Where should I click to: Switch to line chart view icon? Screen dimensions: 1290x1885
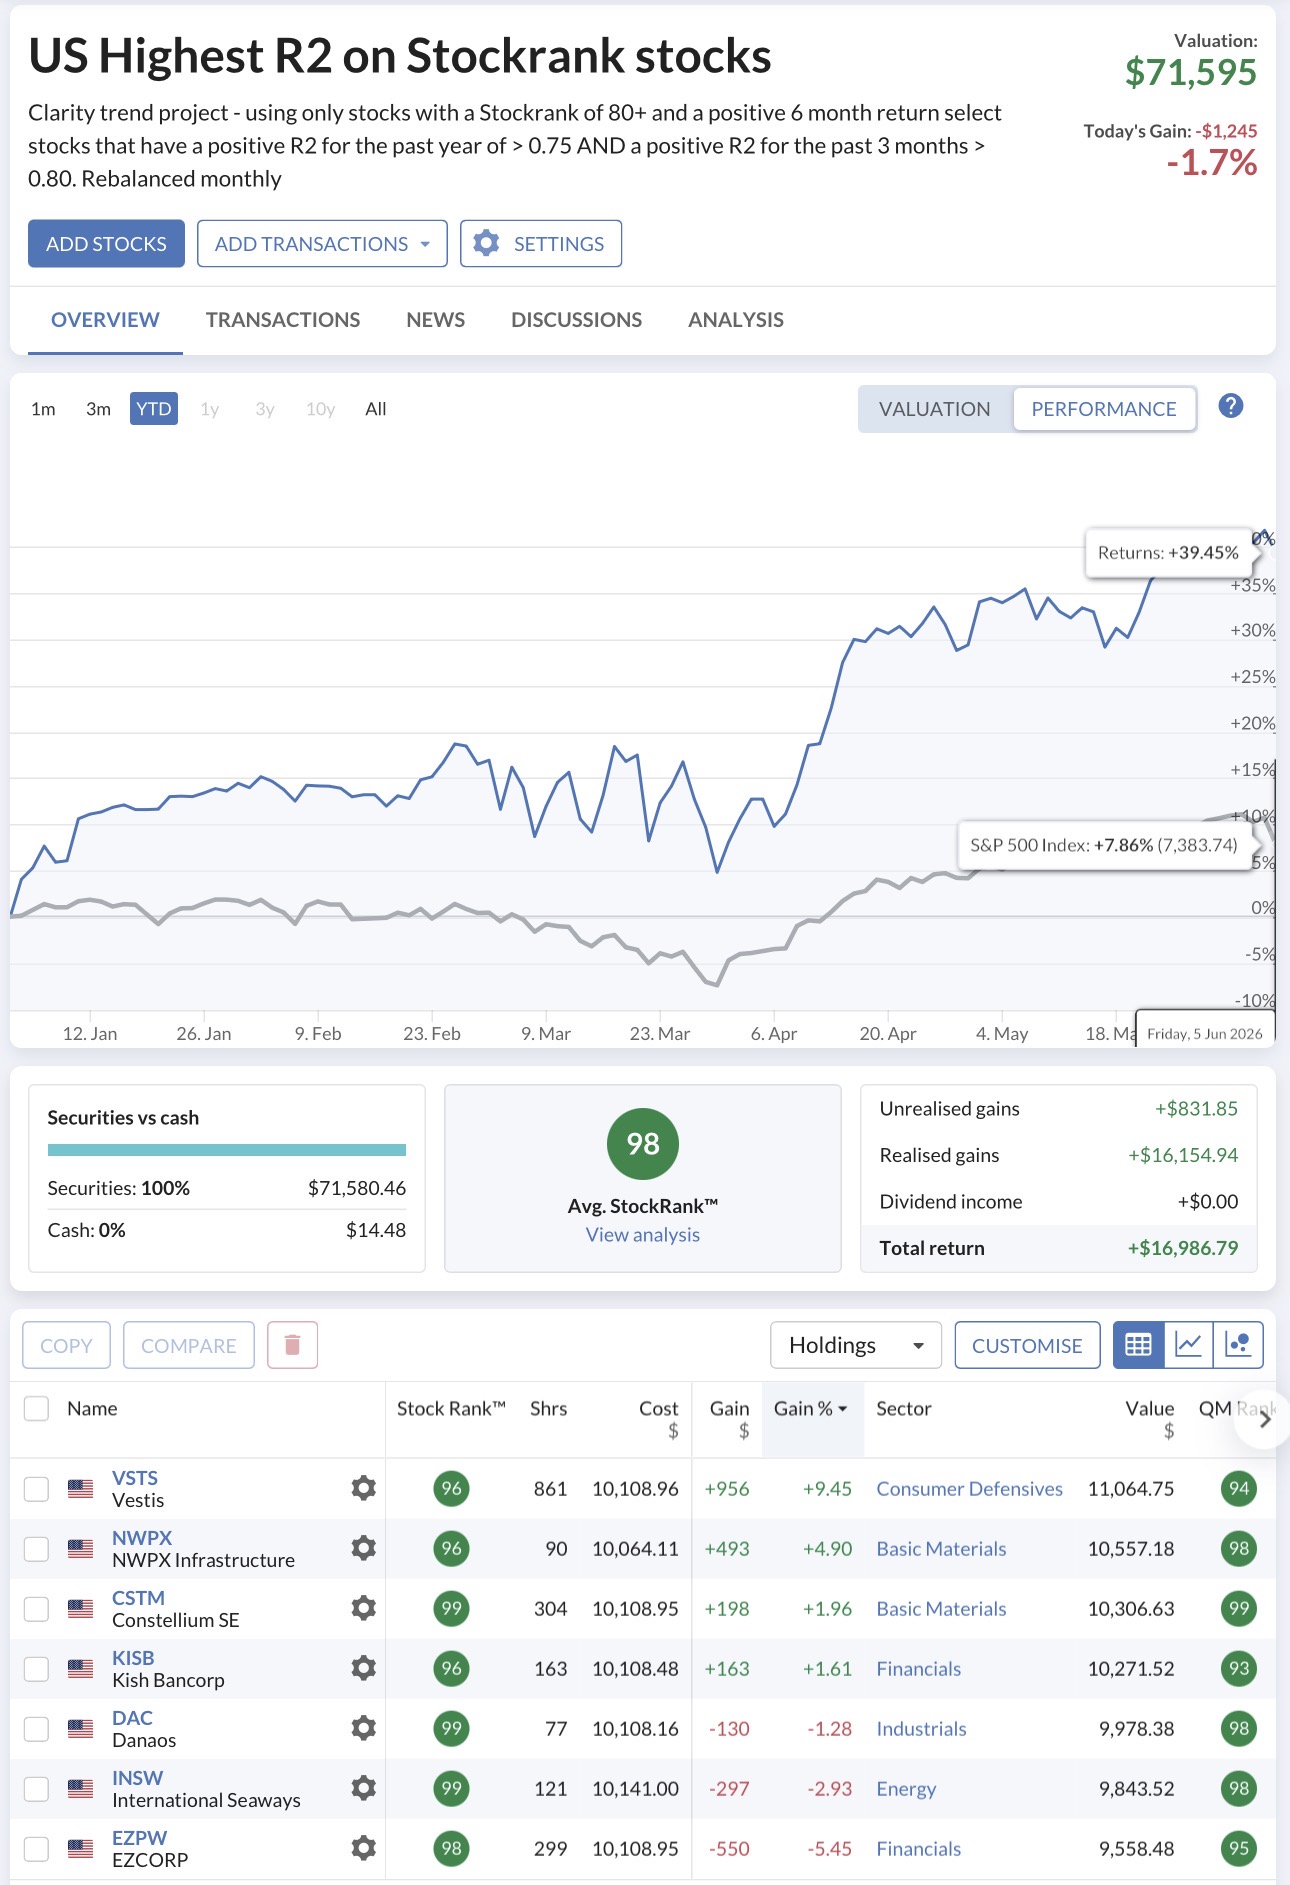coord(1188,1345)
